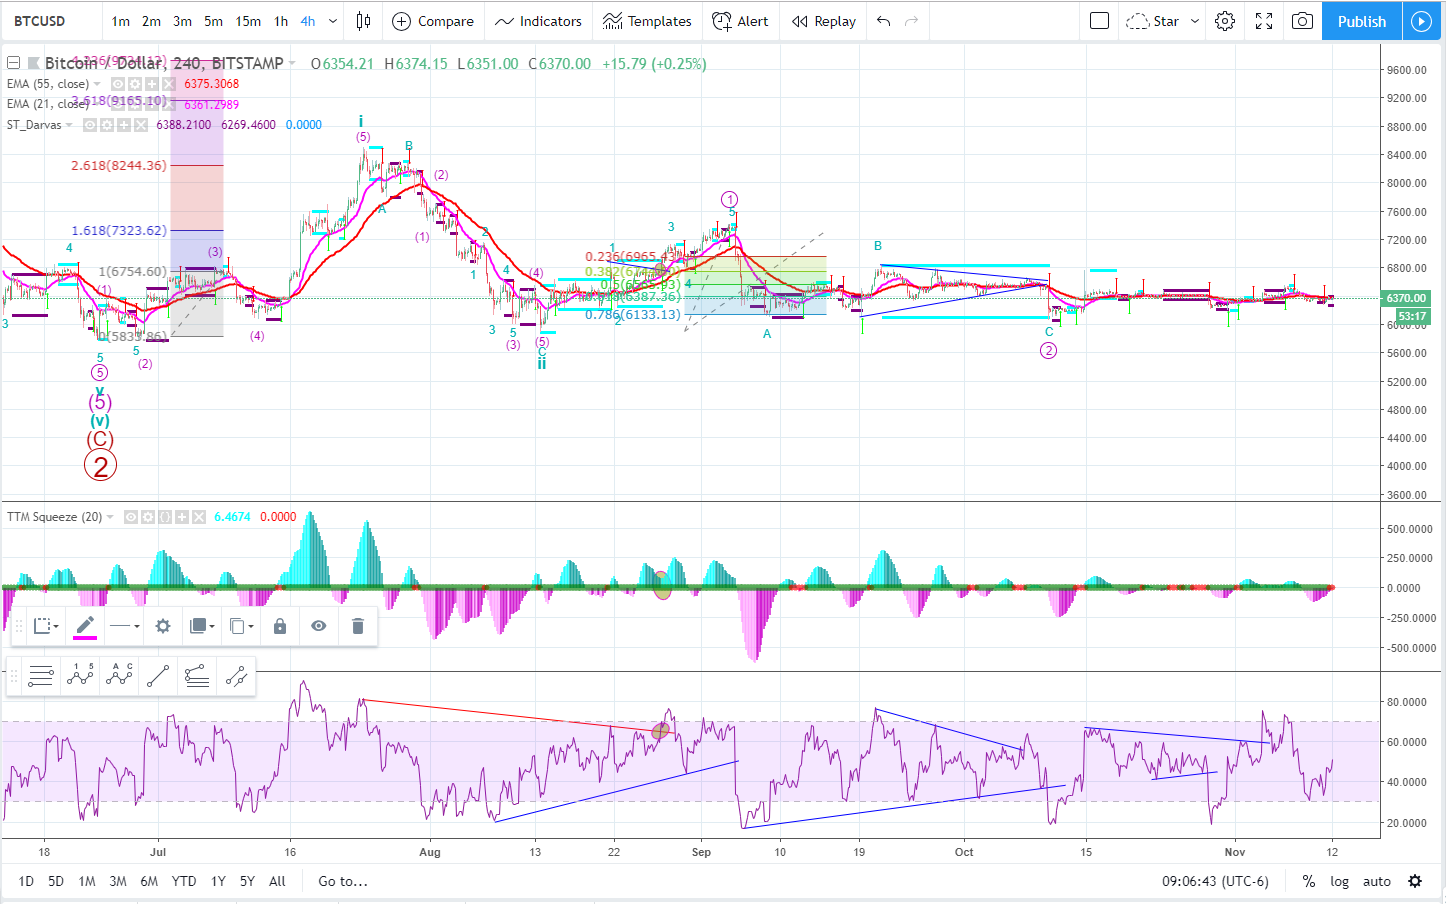Select the Fib retracement tool in favorites bar

(41, 676)
